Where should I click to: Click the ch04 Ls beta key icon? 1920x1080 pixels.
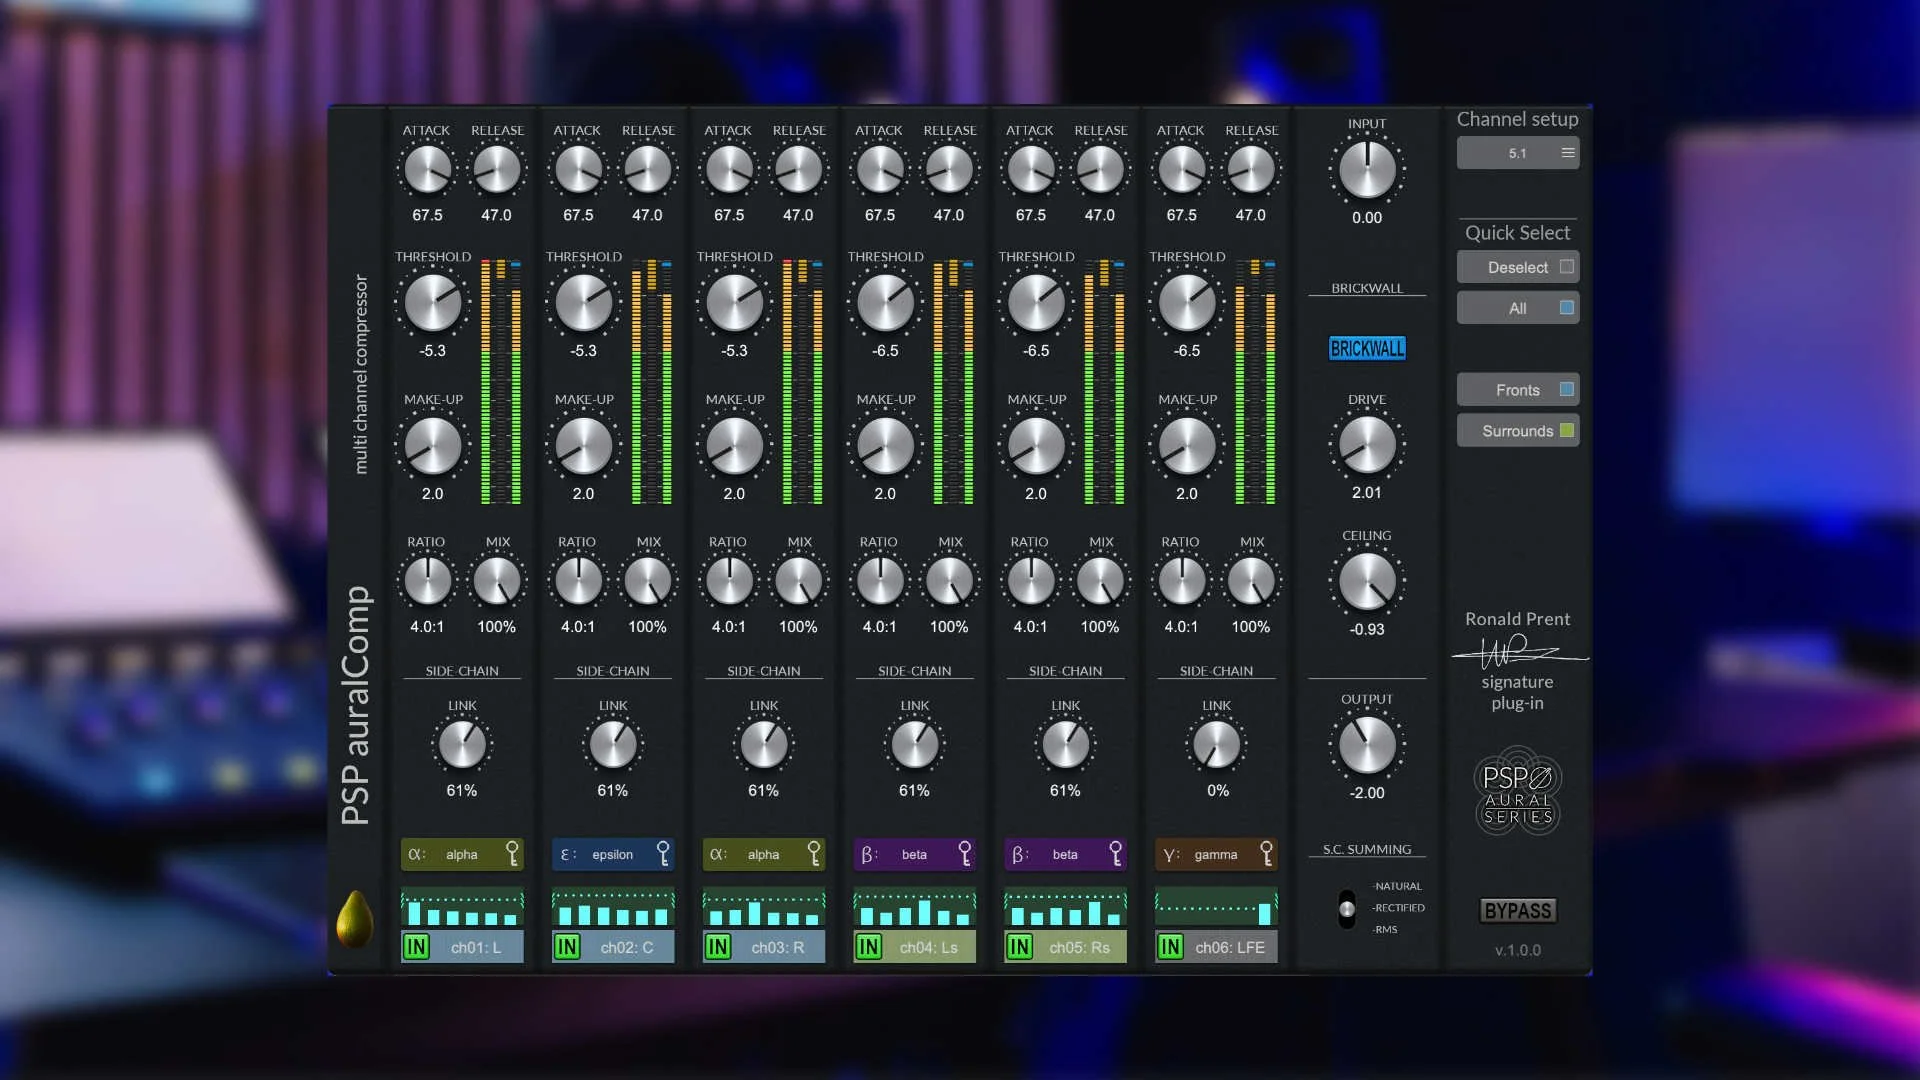tap(964, 853)
